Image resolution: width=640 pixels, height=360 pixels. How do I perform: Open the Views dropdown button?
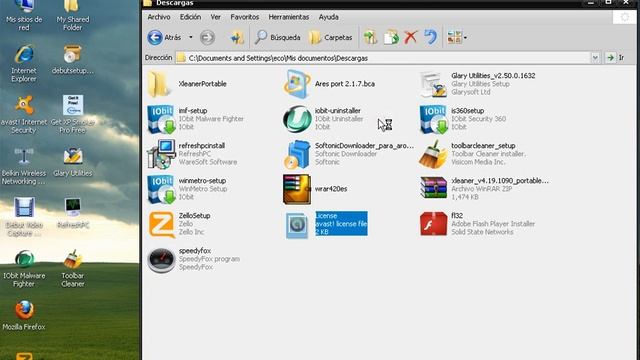tap(457, 38)
